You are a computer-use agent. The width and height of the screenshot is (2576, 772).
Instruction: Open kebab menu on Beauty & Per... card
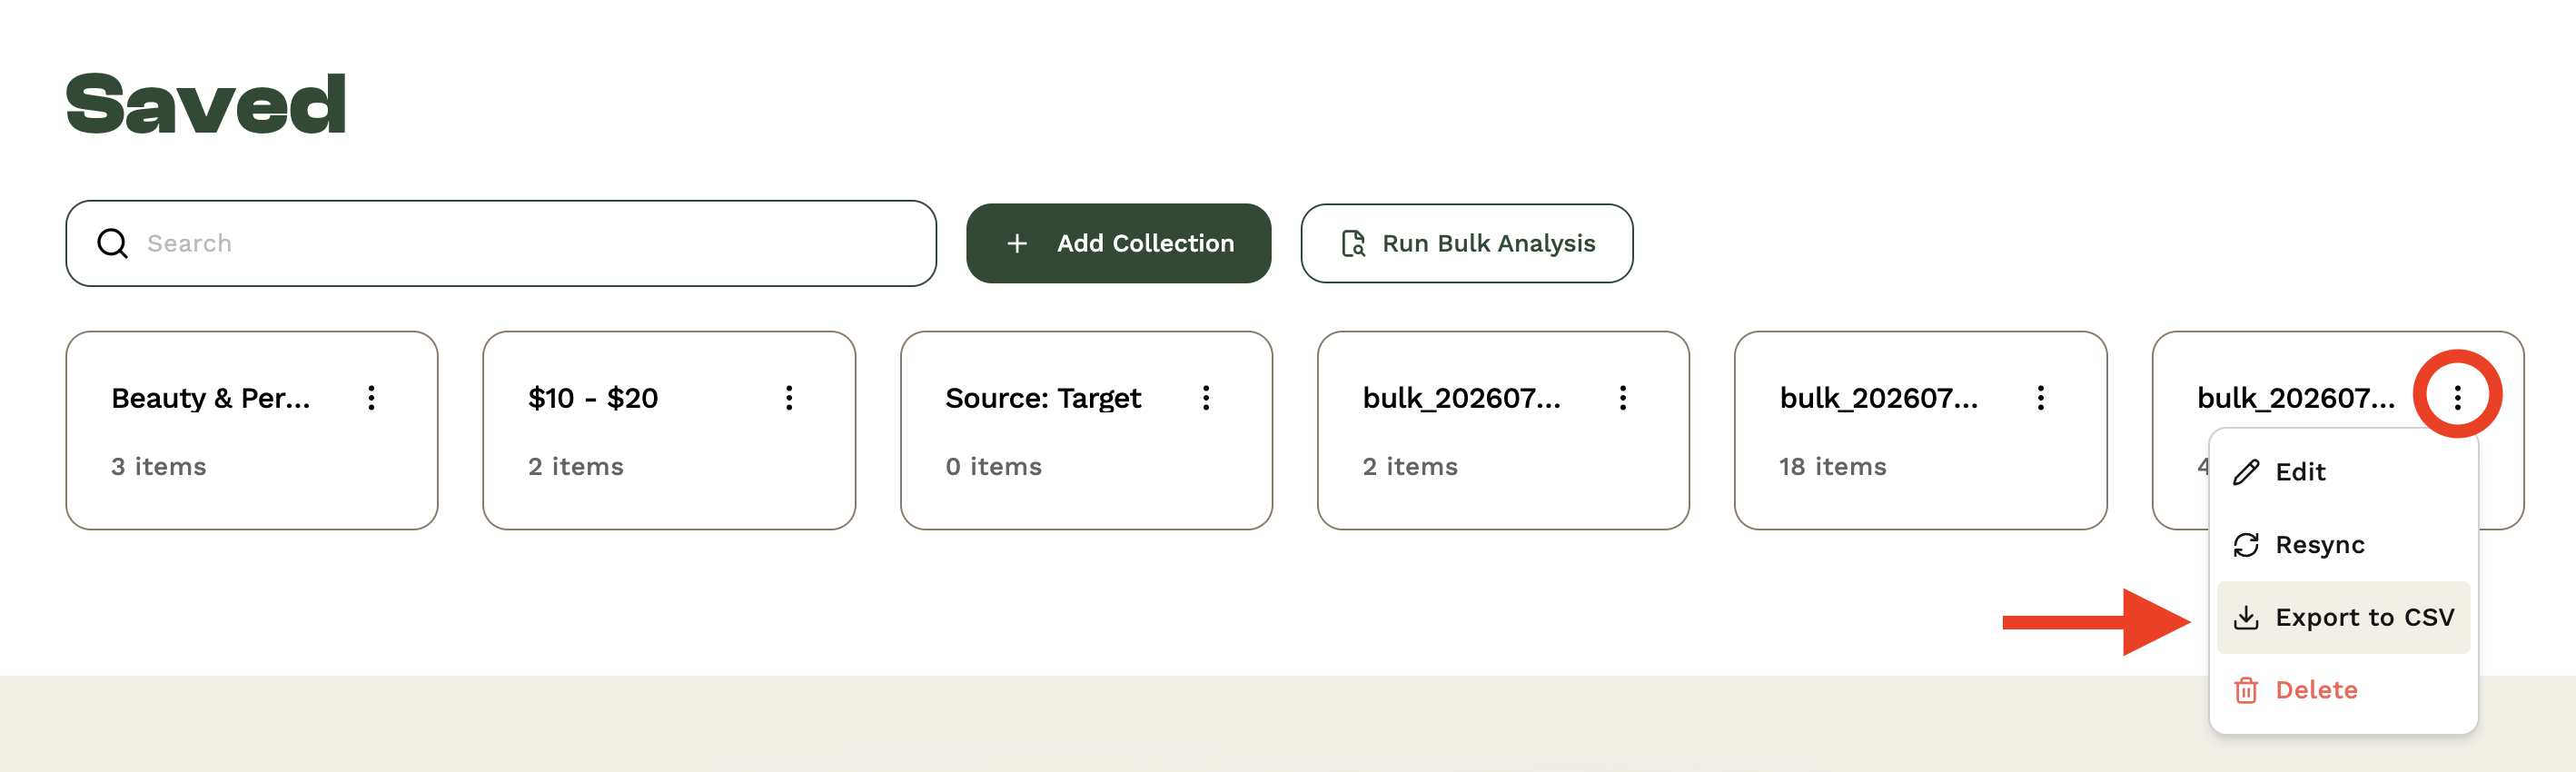[x=371, y=398]
